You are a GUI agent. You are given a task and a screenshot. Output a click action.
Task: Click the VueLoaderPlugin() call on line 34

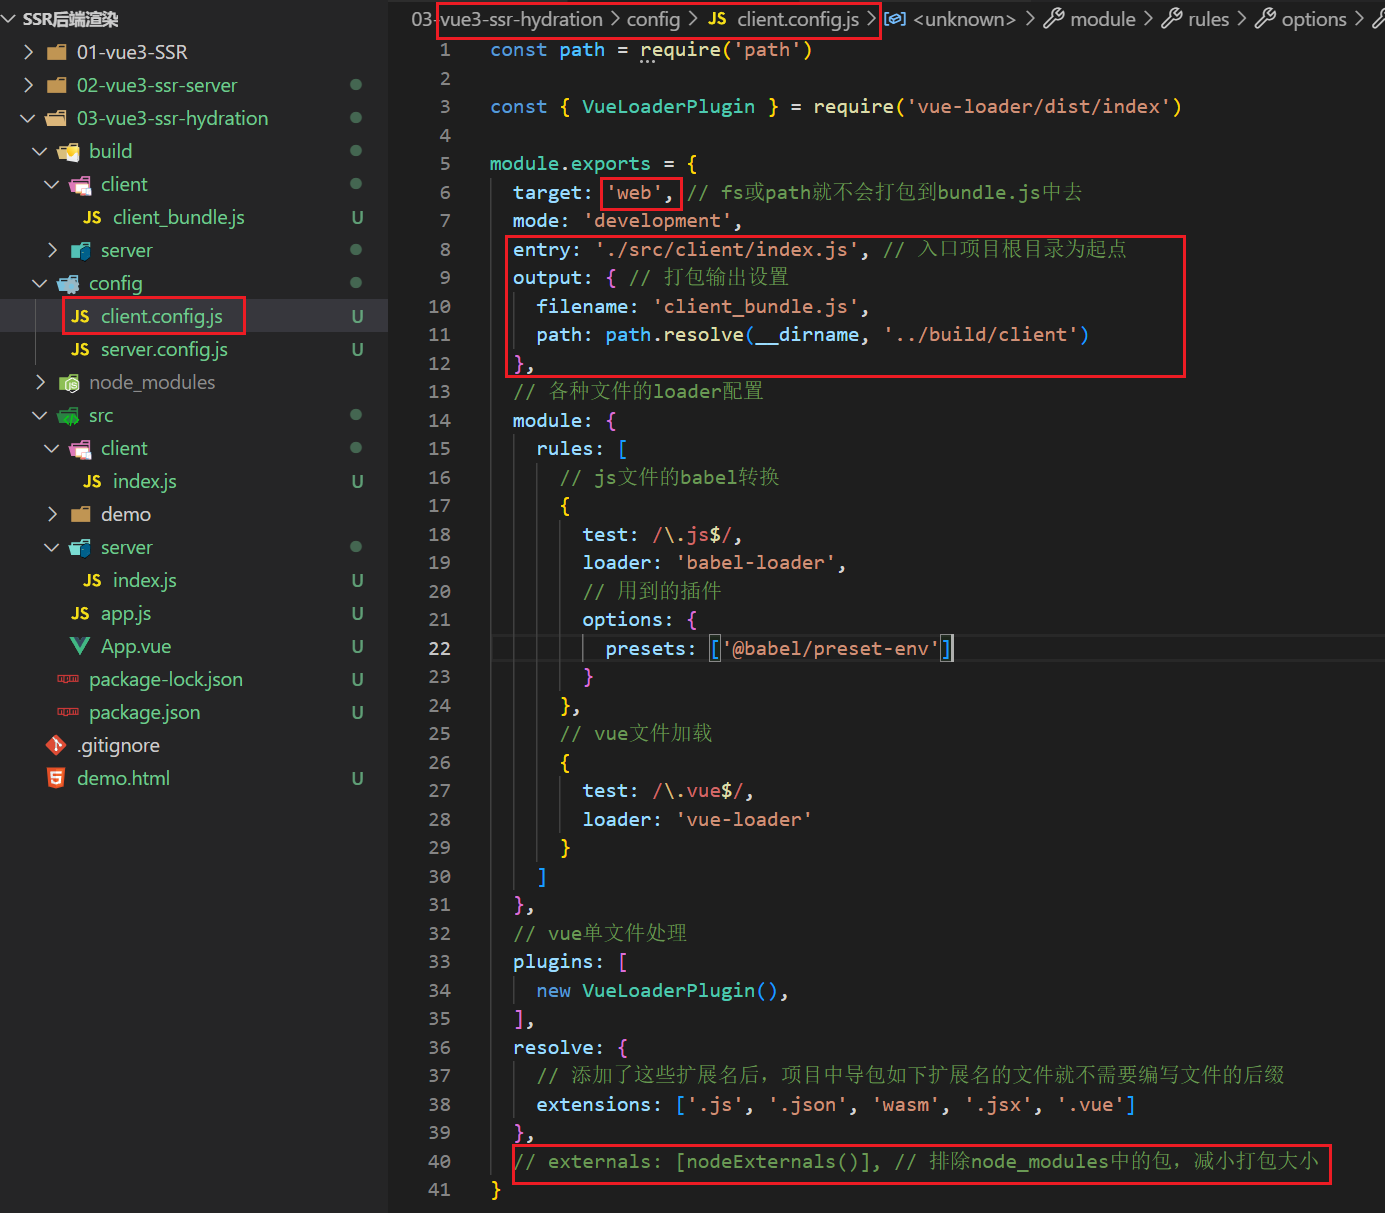coord(679,990)
